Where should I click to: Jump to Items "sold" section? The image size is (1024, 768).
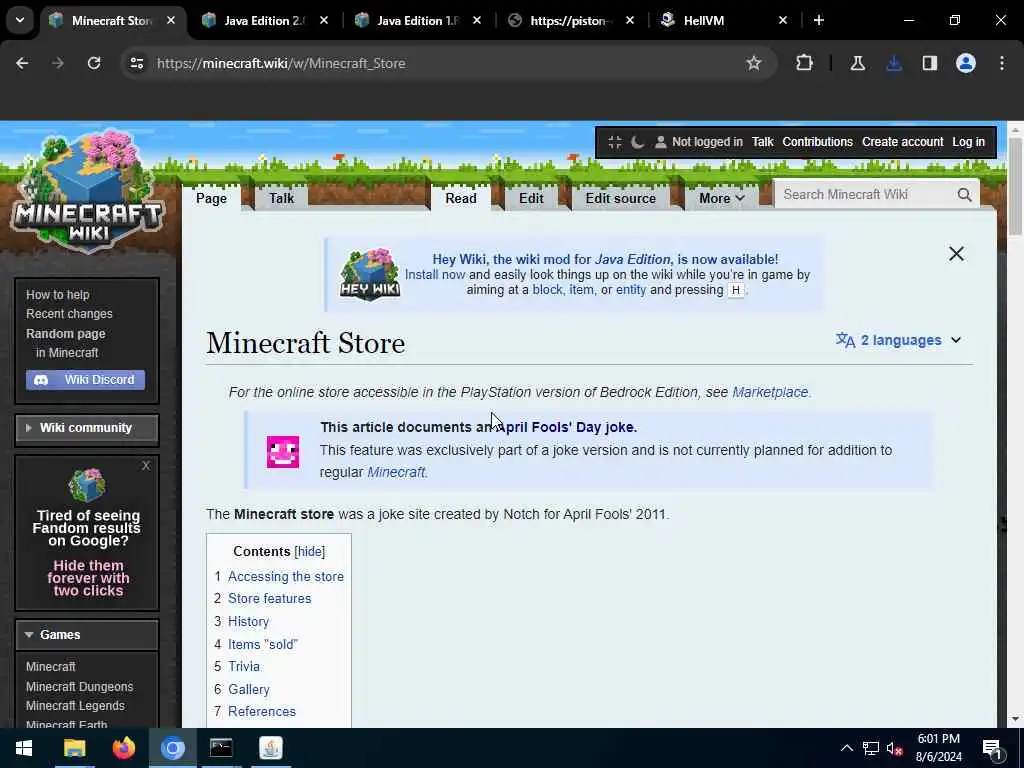tap(263, 645)
